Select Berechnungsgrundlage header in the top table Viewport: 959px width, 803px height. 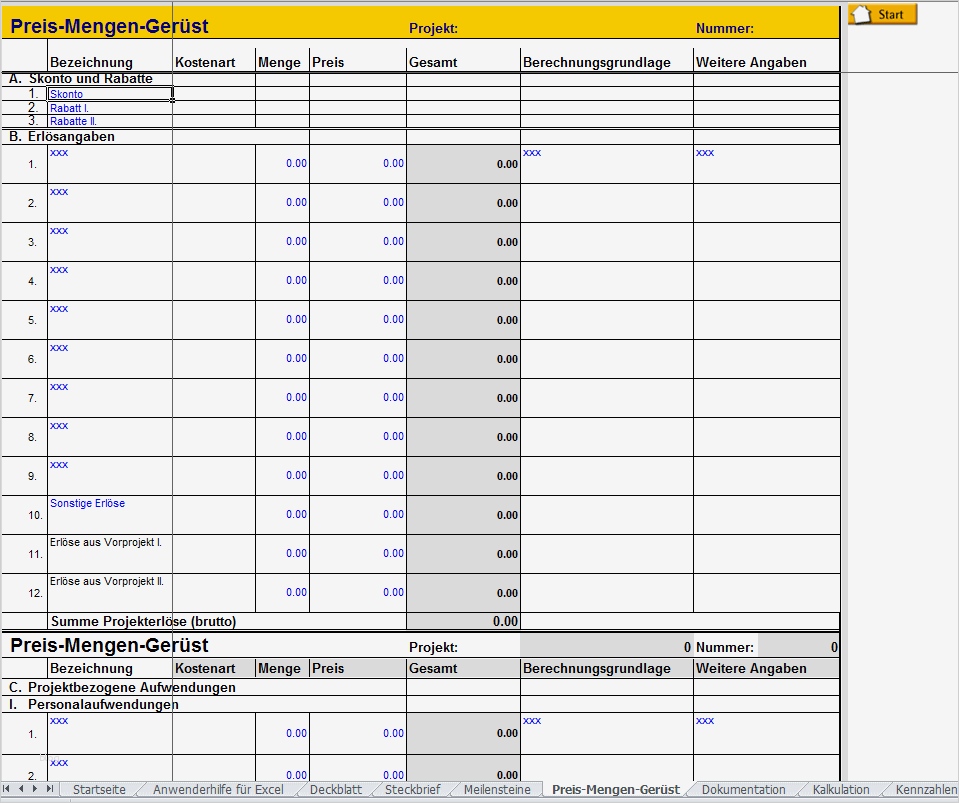597,62
